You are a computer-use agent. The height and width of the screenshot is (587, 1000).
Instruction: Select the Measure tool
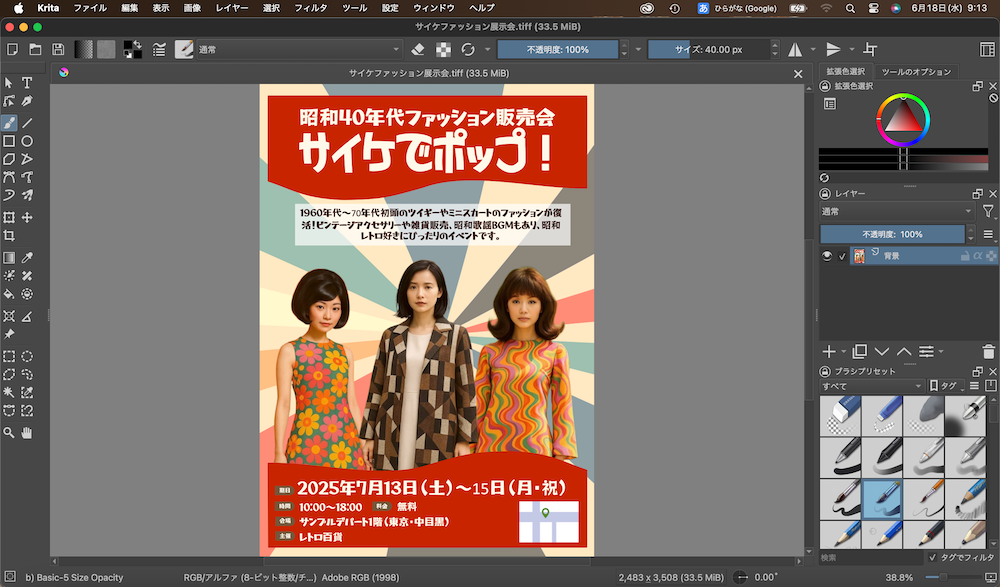tap(27, 316)
